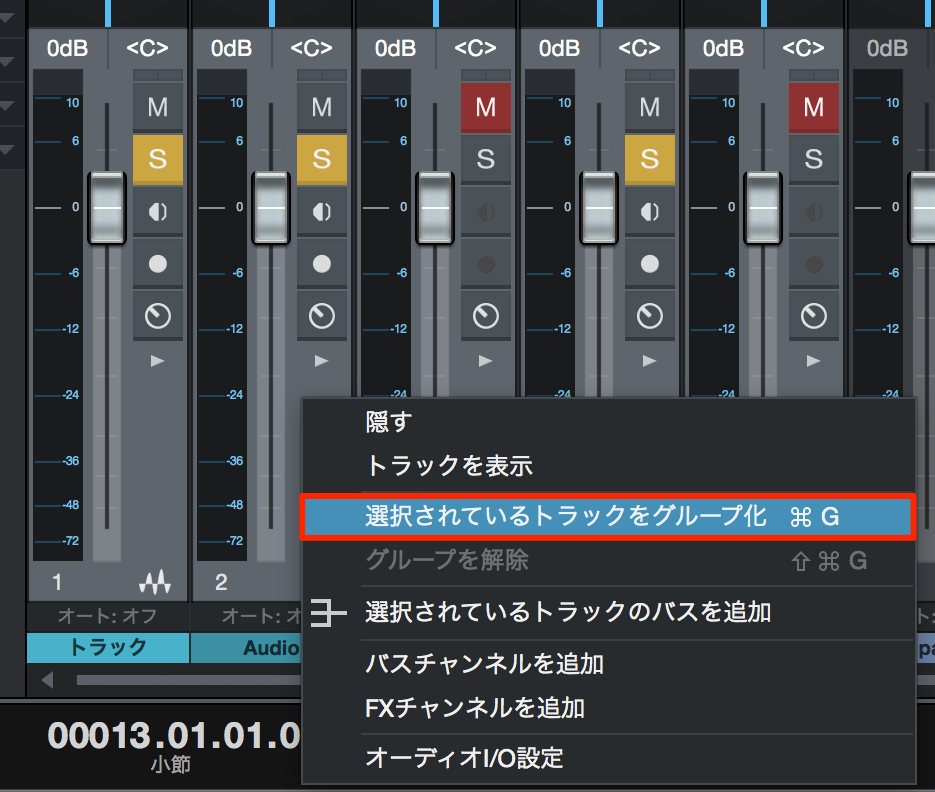Arm record button on channel 1
The image size is (935, 792).
pyautogui.click(x=157, y=264)
